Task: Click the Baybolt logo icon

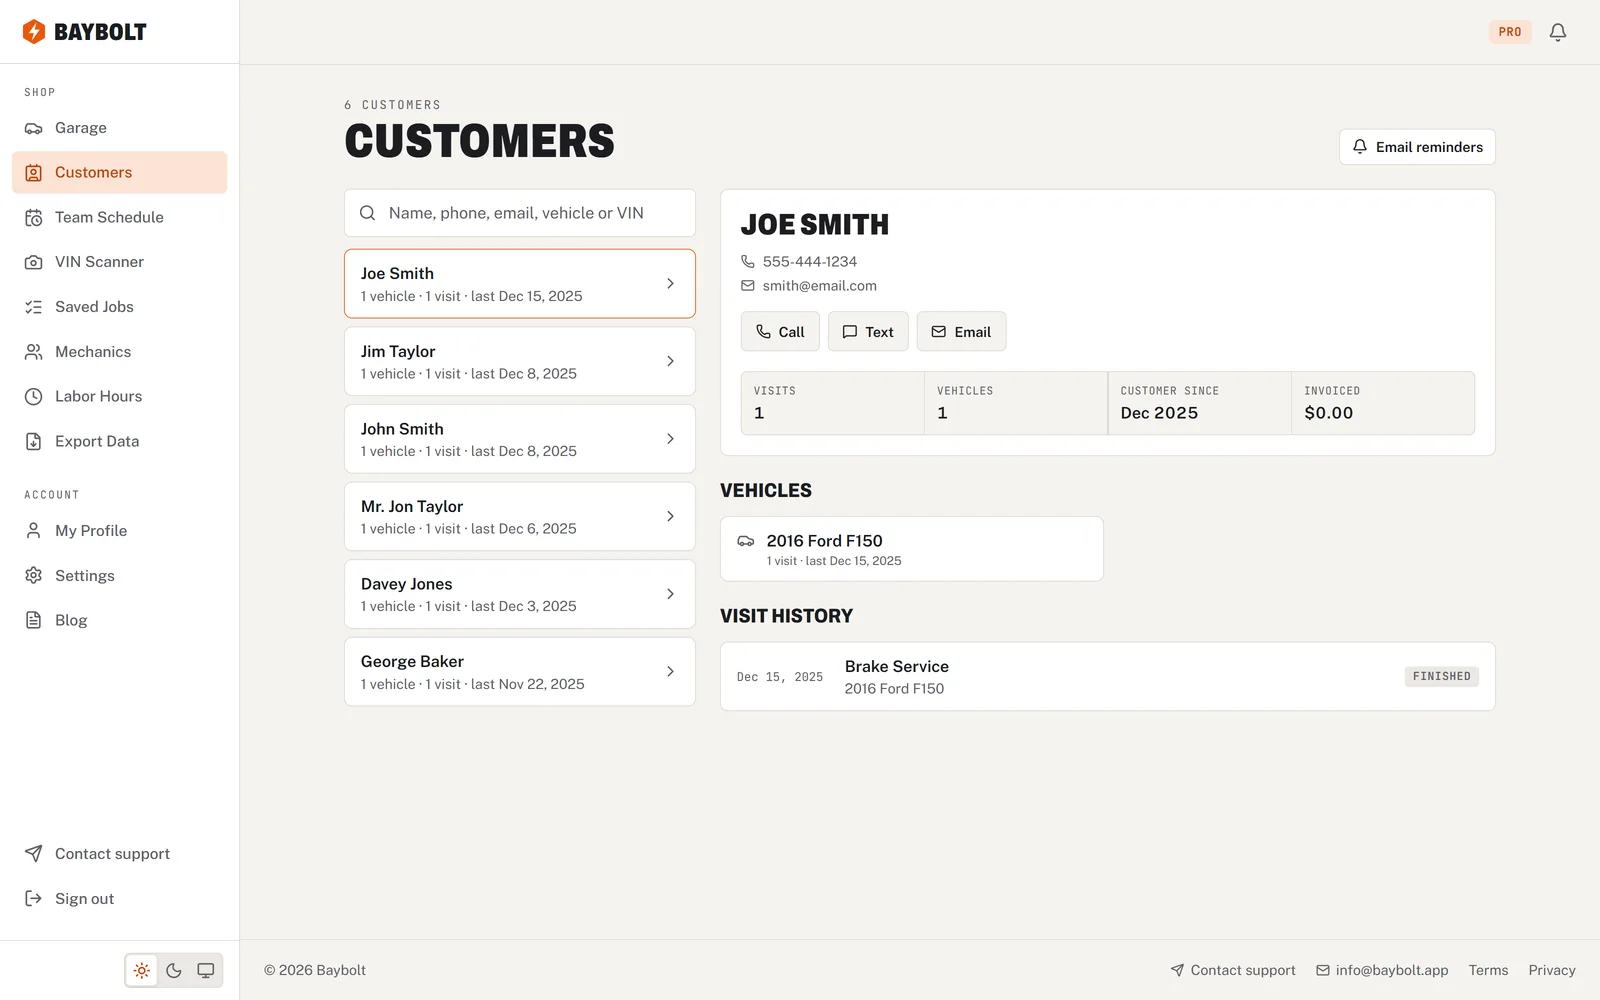Action: [34, 32]
